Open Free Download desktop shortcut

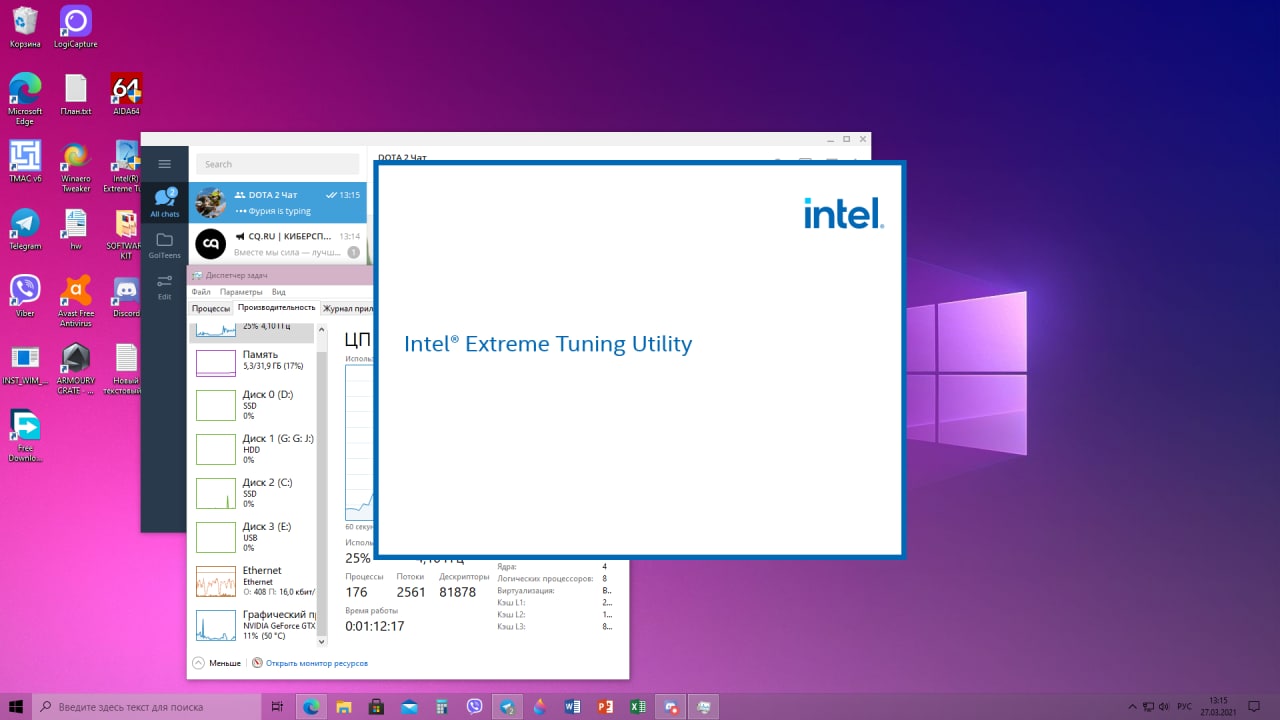coord(25,436)
